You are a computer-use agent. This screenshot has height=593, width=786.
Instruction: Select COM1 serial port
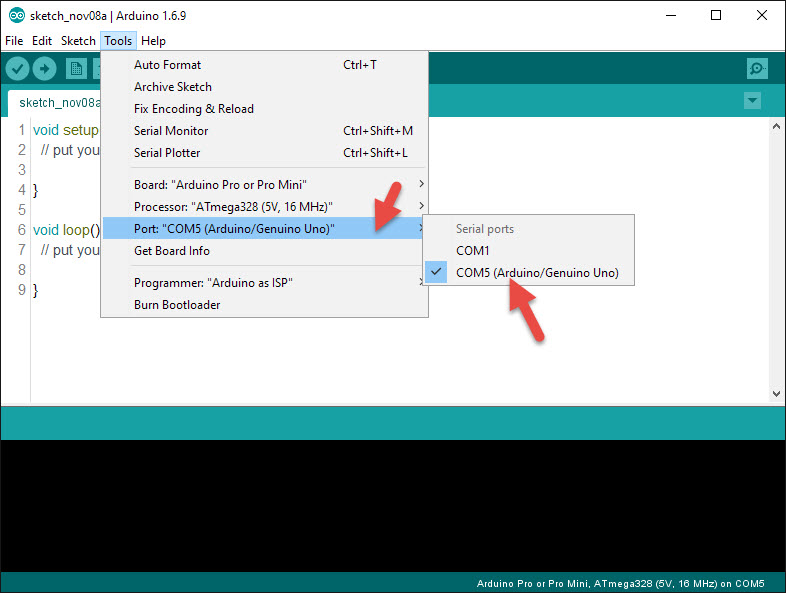click(473, 251)
